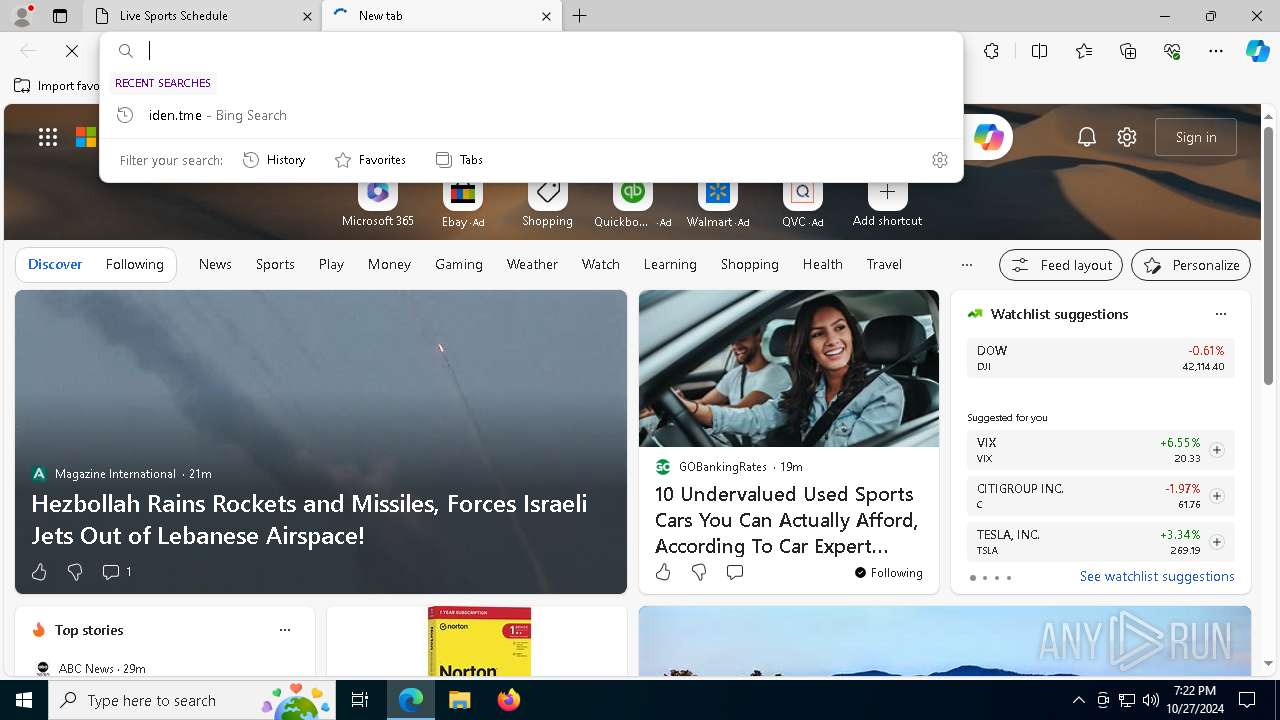This screenshot has width=1280, height=720.
Task: Open File Explorer from taskbar
Action: pyautogui.click(x=459, y=700)
